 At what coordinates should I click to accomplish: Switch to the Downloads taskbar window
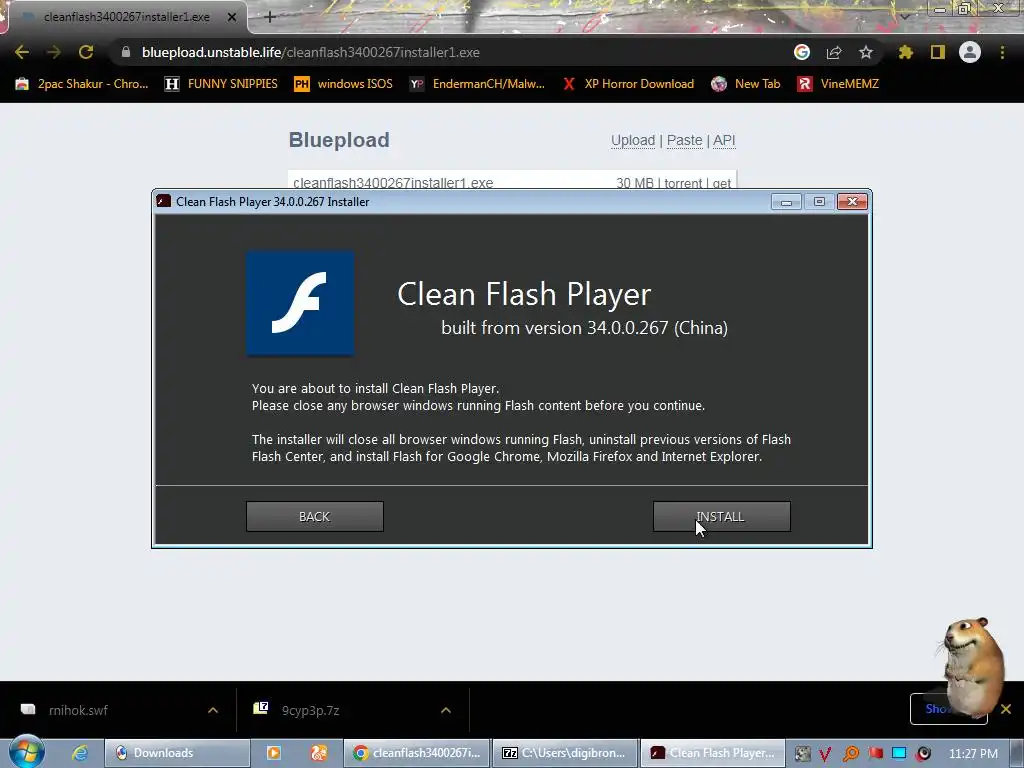pos(178,753)
